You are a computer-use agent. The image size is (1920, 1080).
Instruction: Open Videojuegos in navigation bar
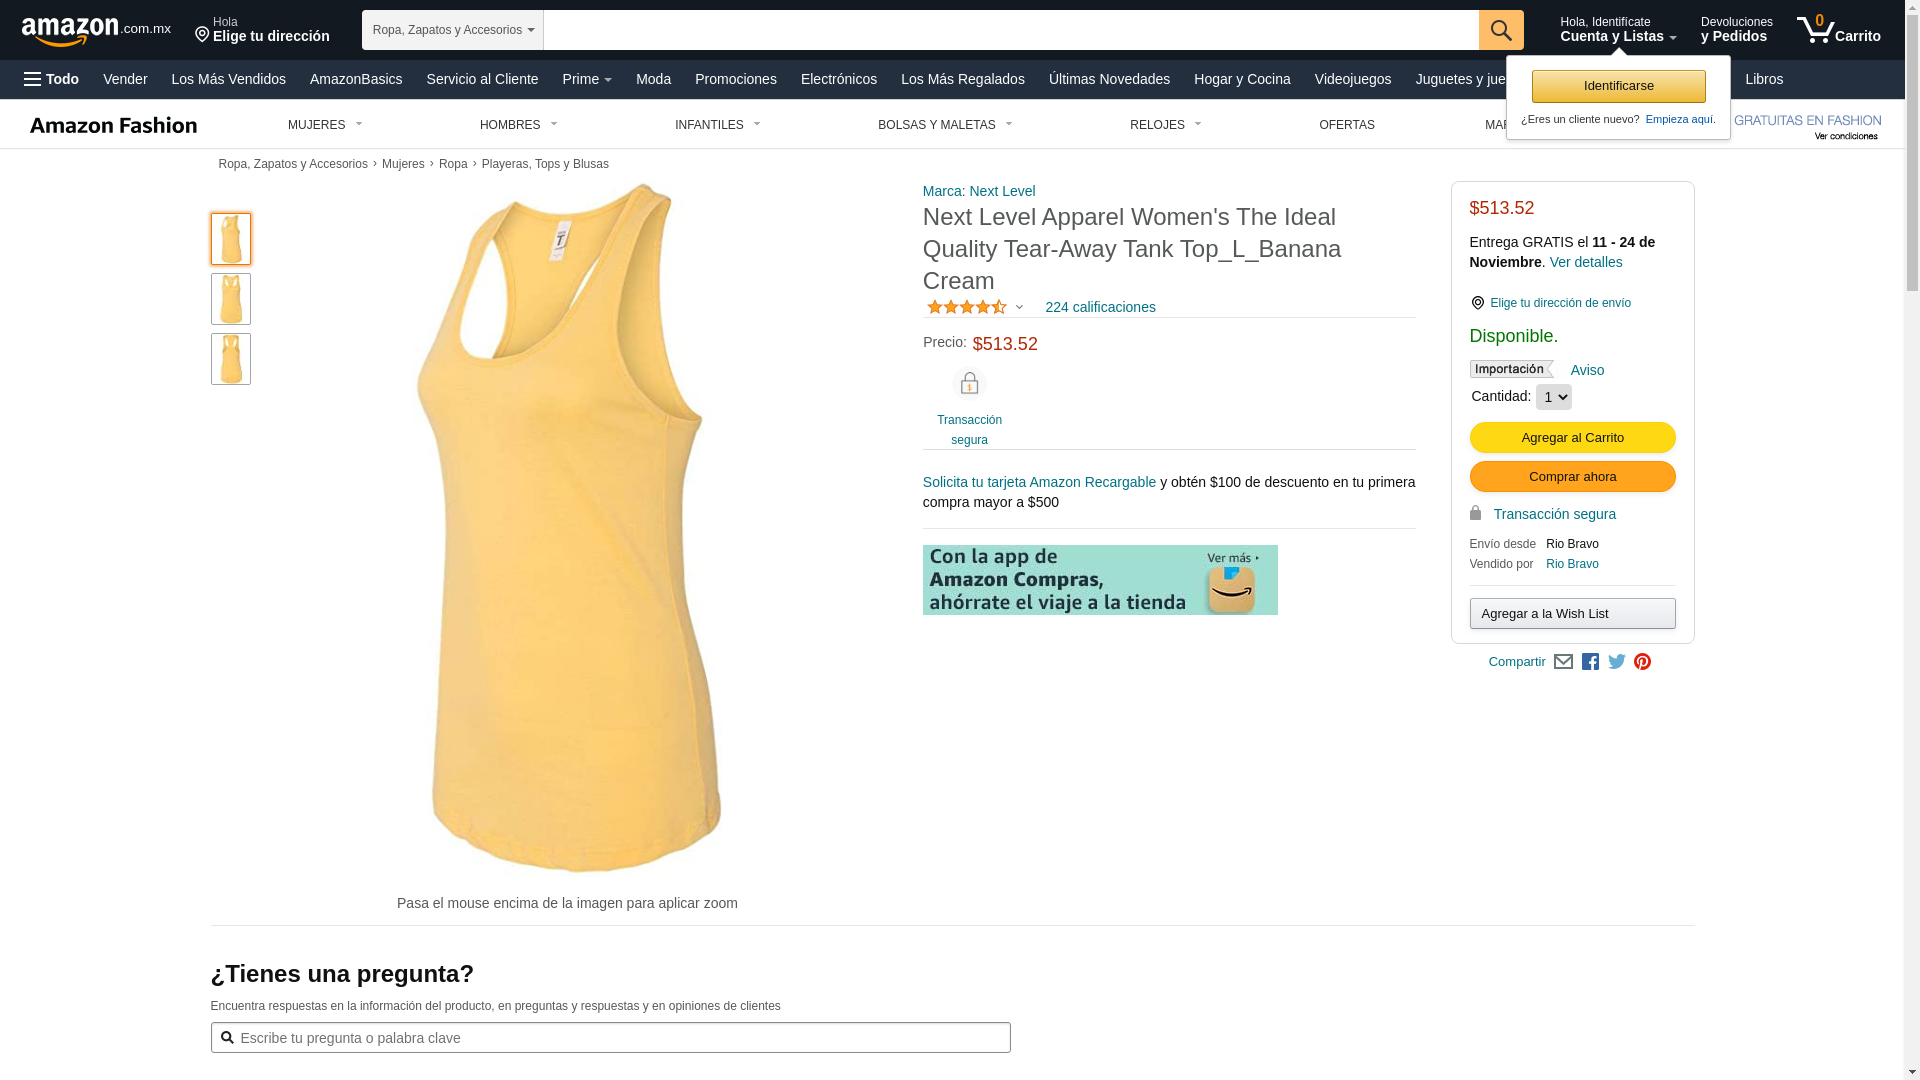pos(1352,79)
